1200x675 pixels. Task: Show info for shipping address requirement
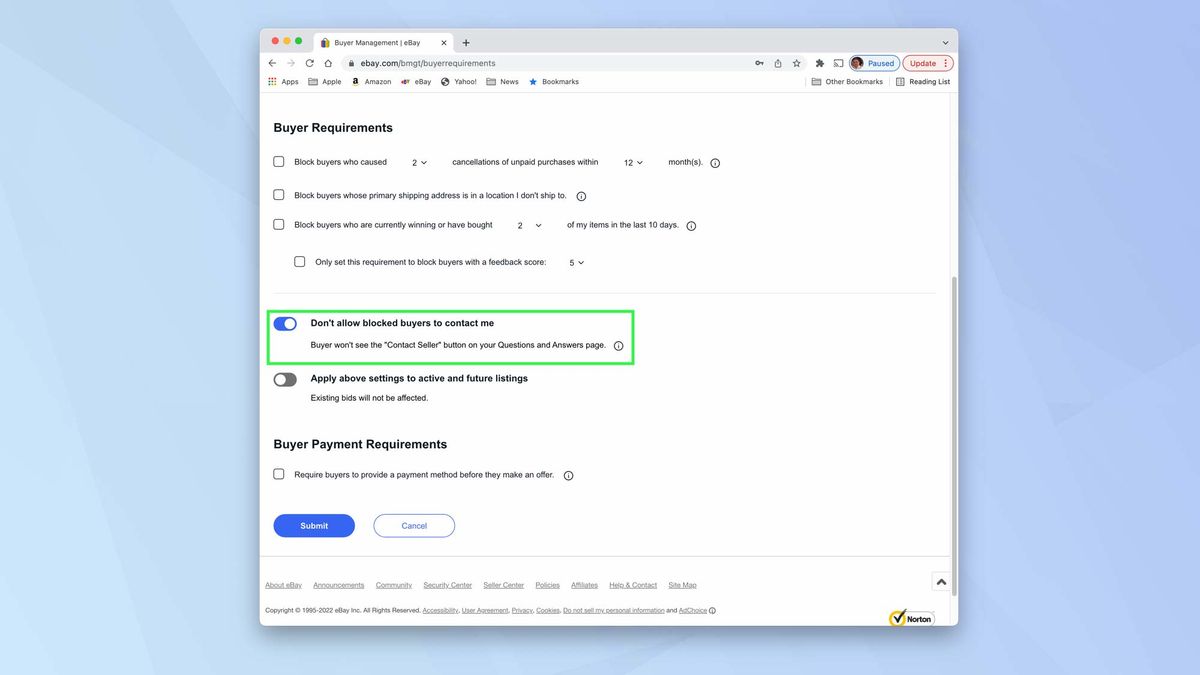[581, 196]
